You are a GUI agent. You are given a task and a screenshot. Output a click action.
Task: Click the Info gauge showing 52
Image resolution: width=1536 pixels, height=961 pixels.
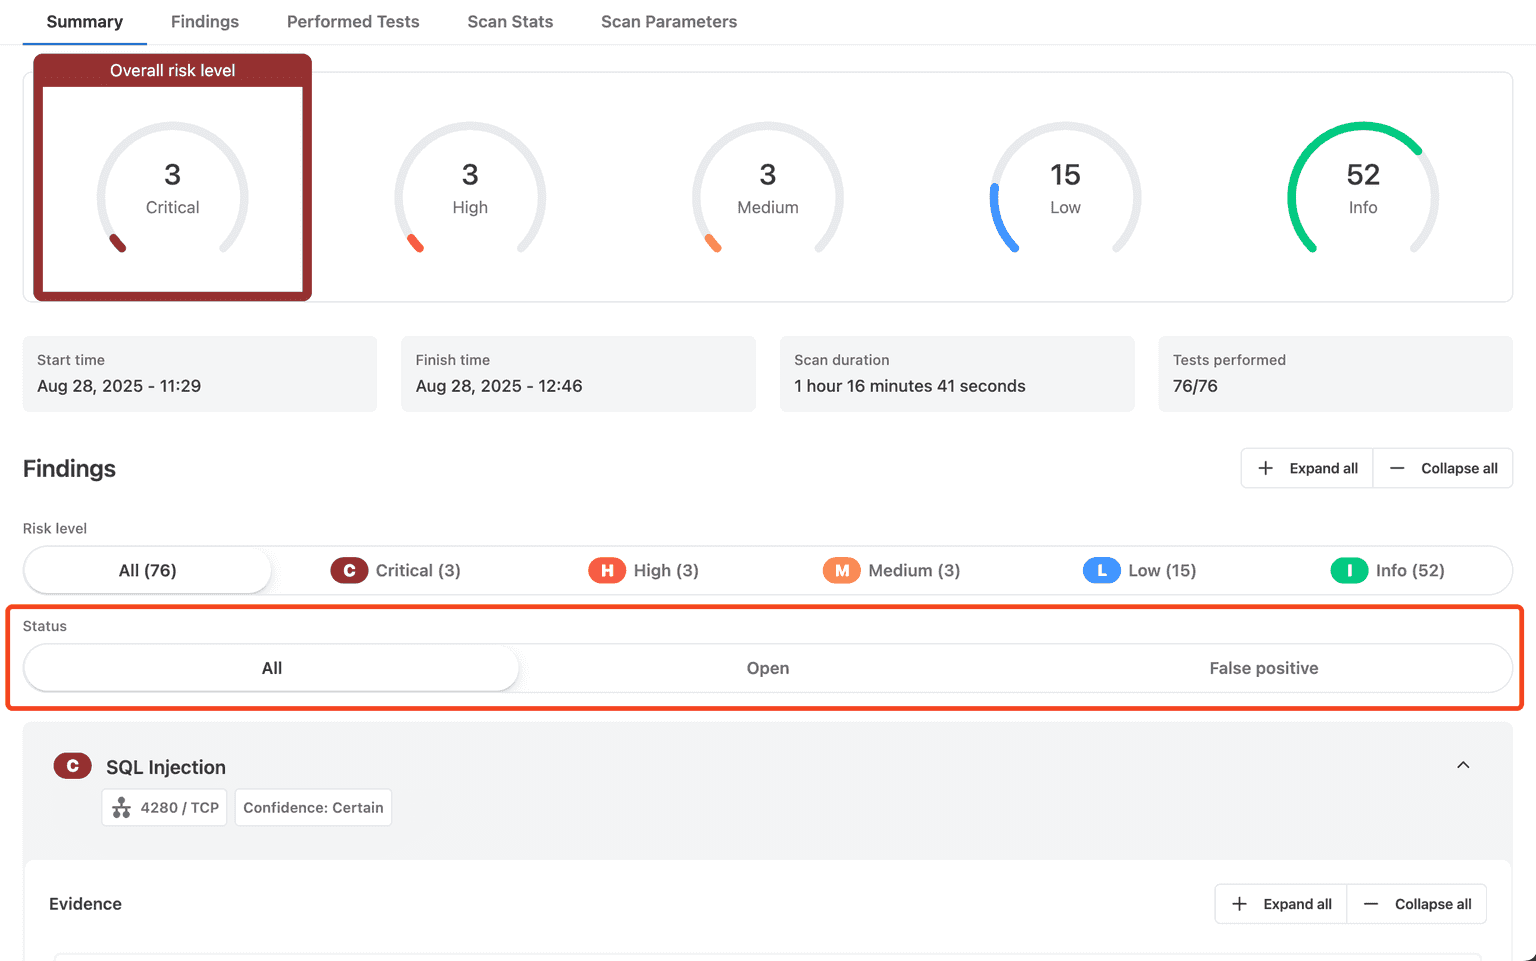click(1362, 188)
